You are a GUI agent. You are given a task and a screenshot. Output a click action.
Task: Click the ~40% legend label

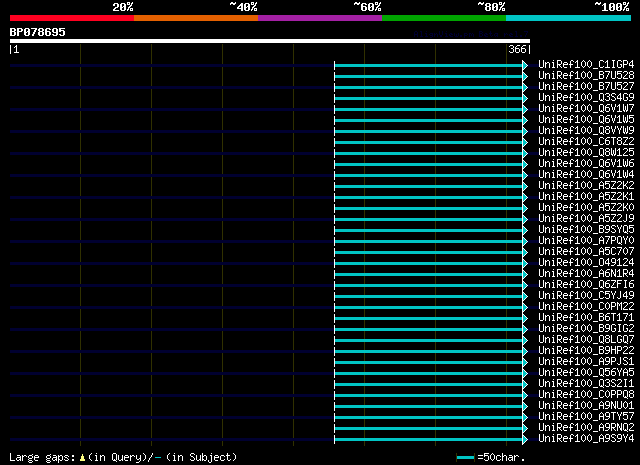(x=243, y=7)
